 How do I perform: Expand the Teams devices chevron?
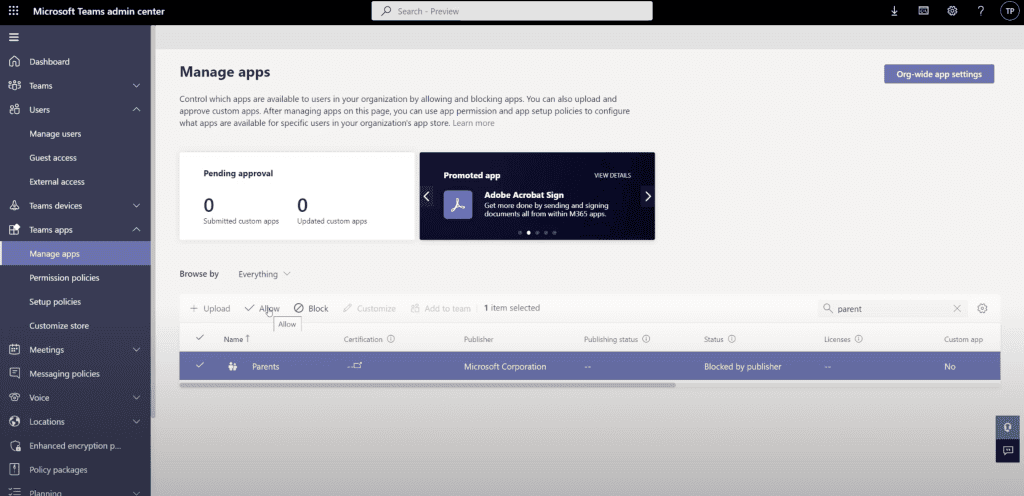136,206
